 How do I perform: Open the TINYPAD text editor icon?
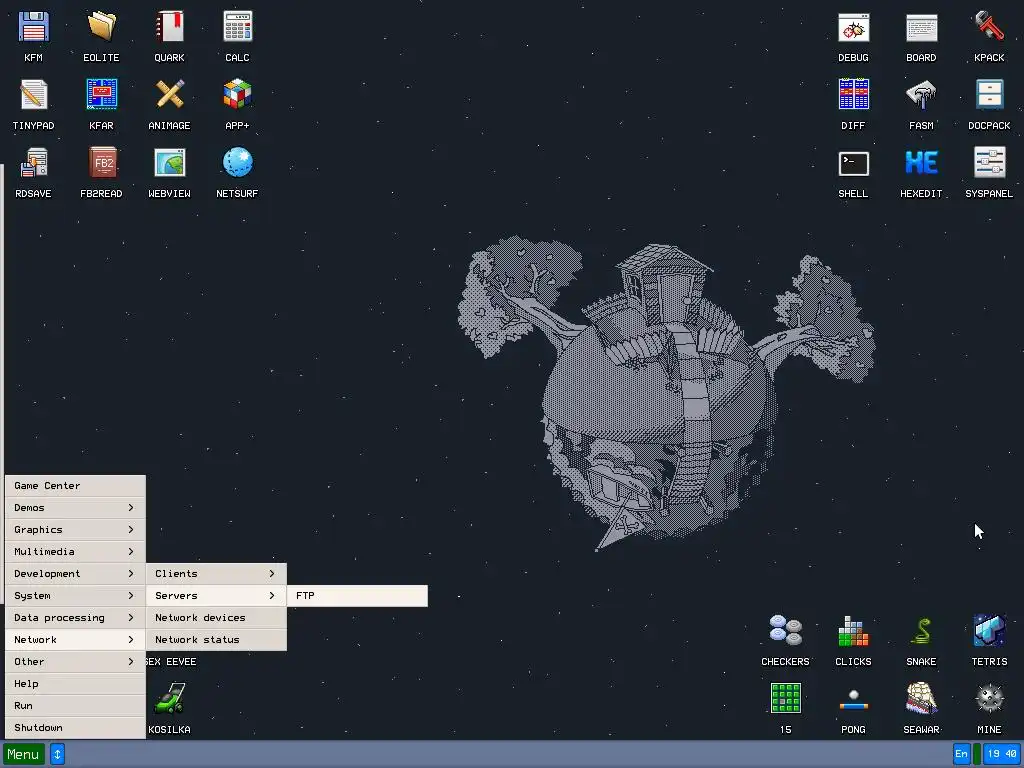(x=33, y=95)
